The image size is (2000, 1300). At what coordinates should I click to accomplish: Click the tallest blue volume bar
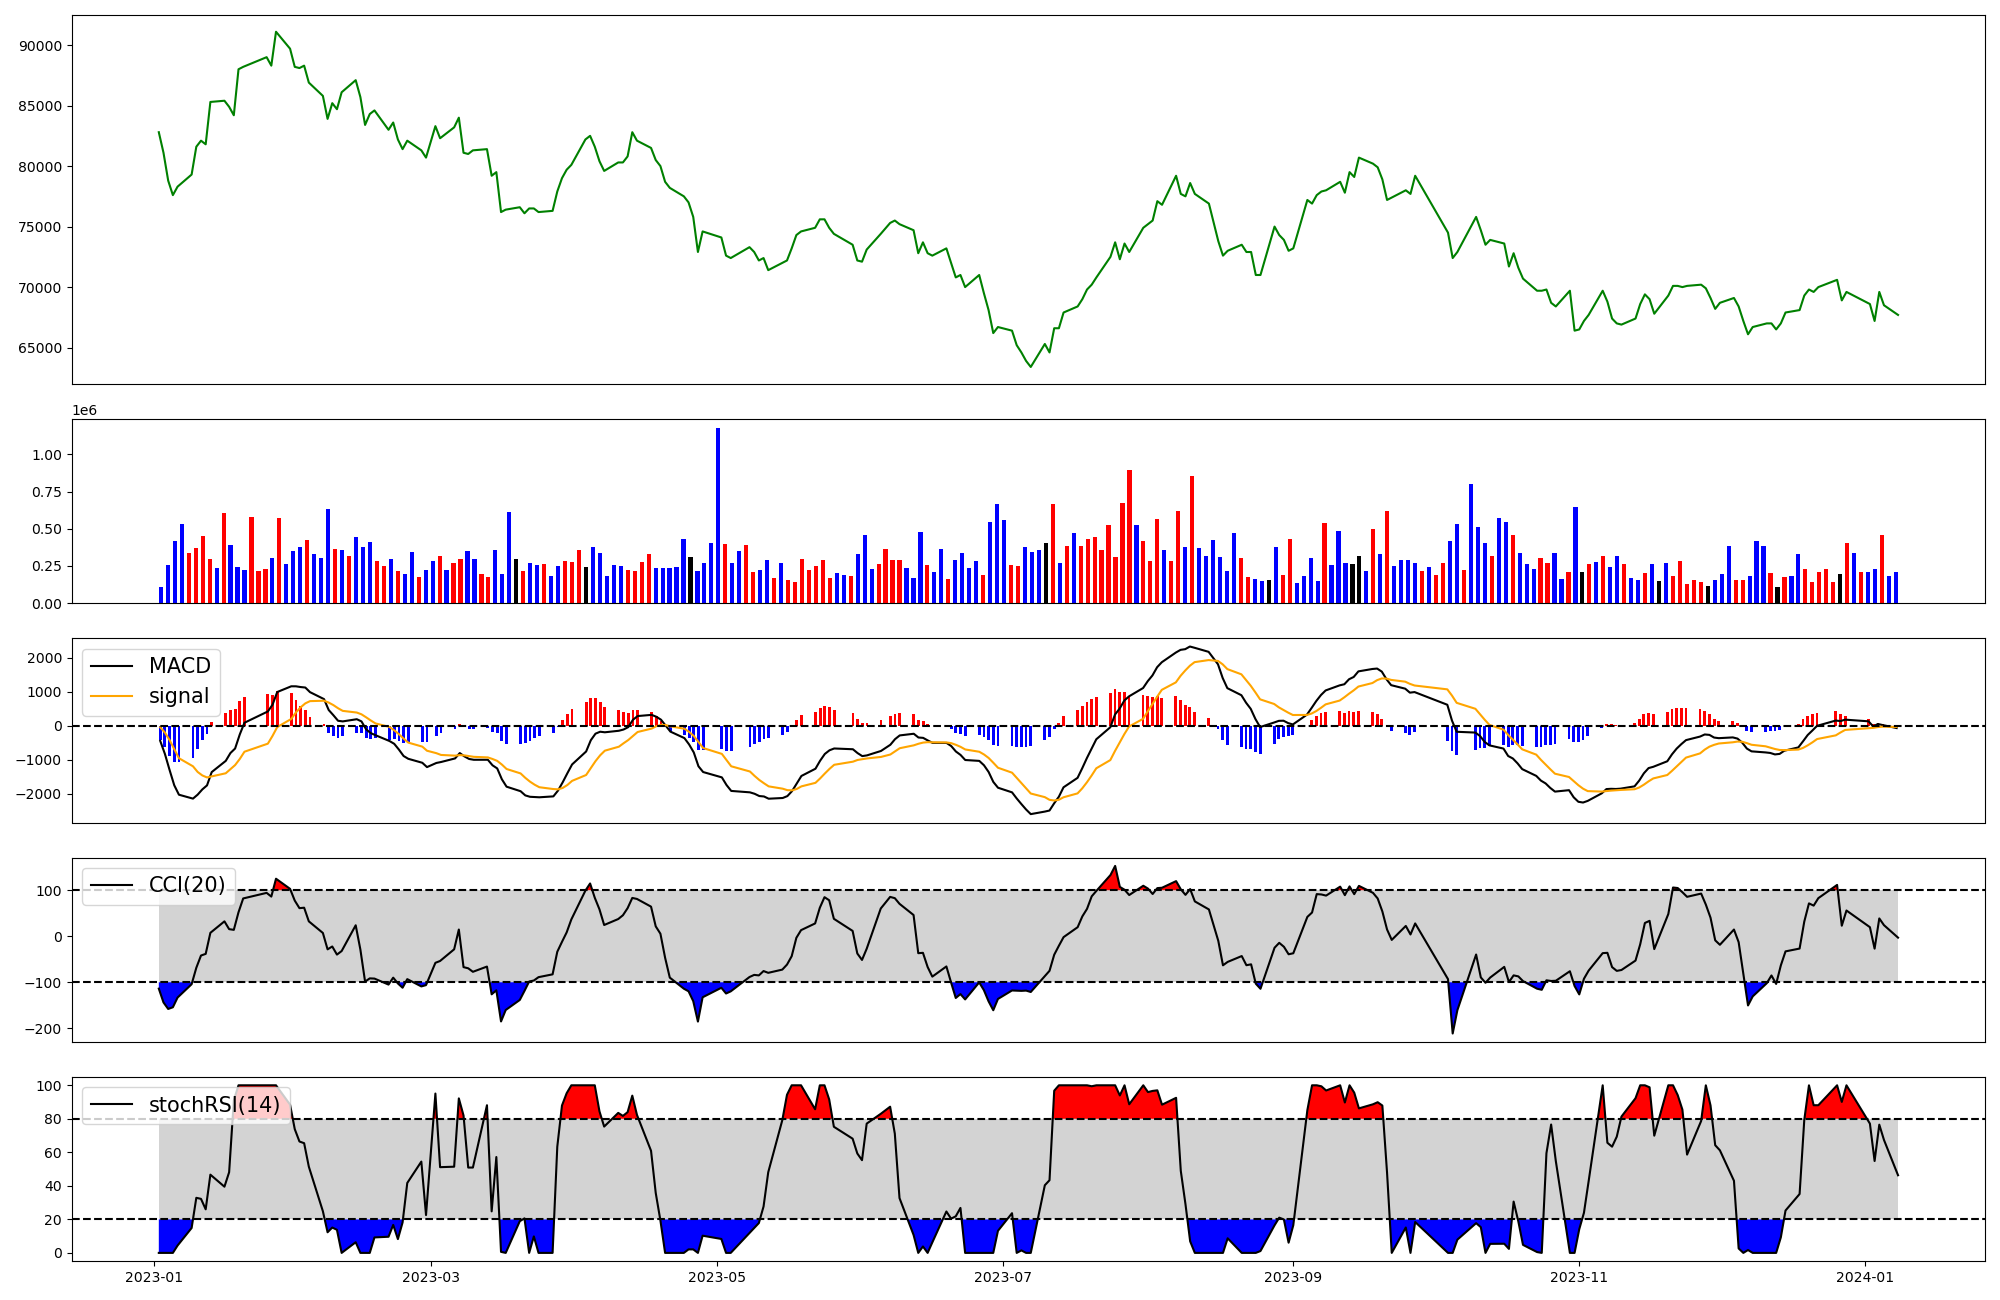click(x=717, y=515)
